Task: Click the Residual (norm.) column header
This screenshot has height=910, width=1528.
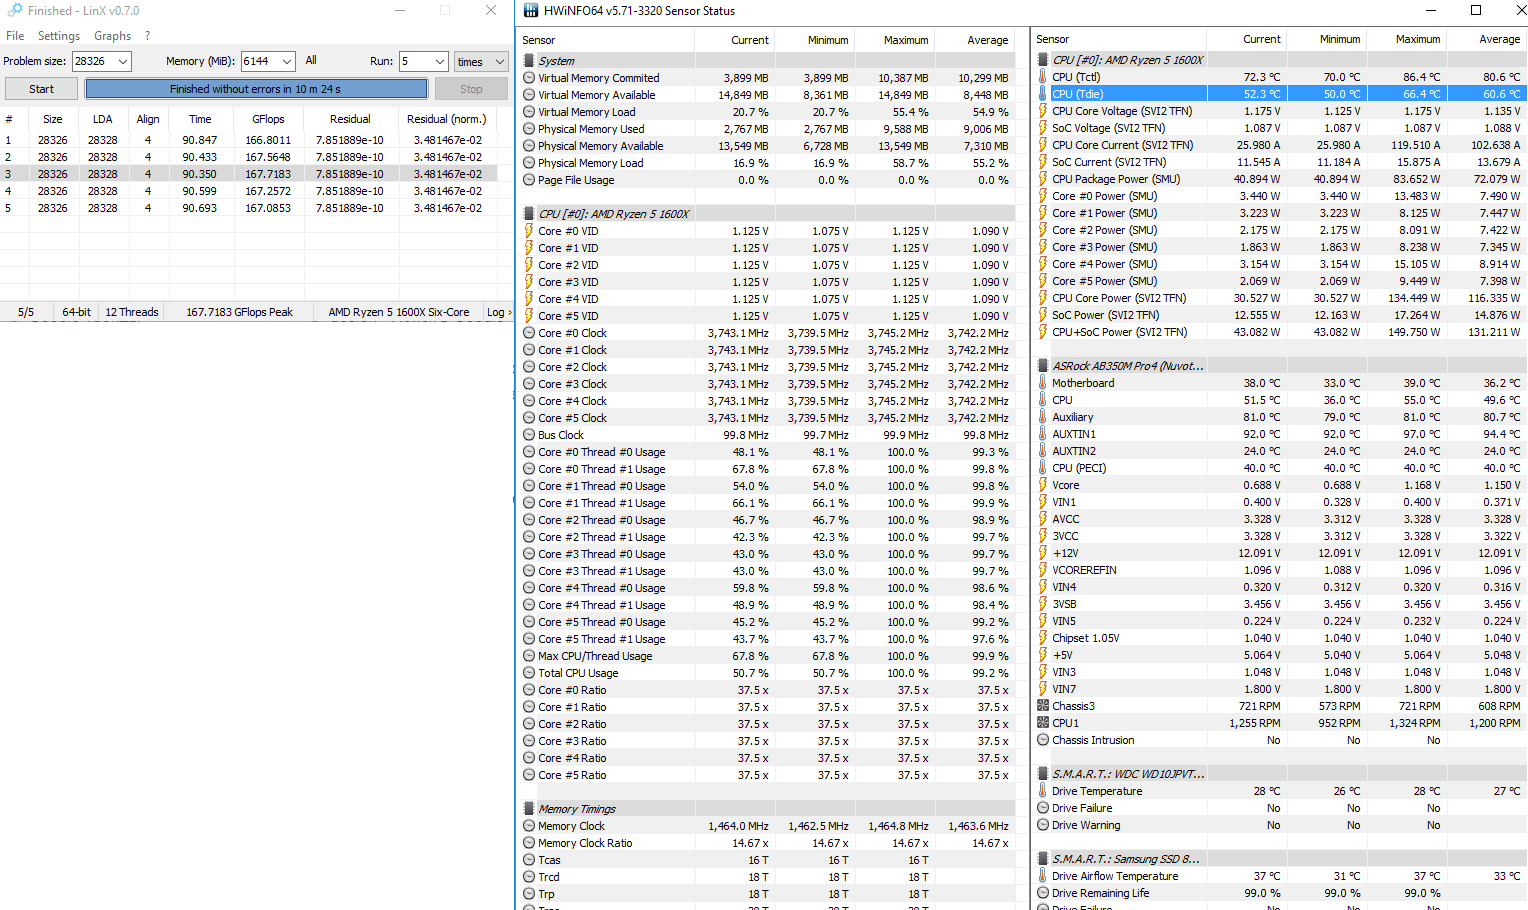Action: point(446,119)
